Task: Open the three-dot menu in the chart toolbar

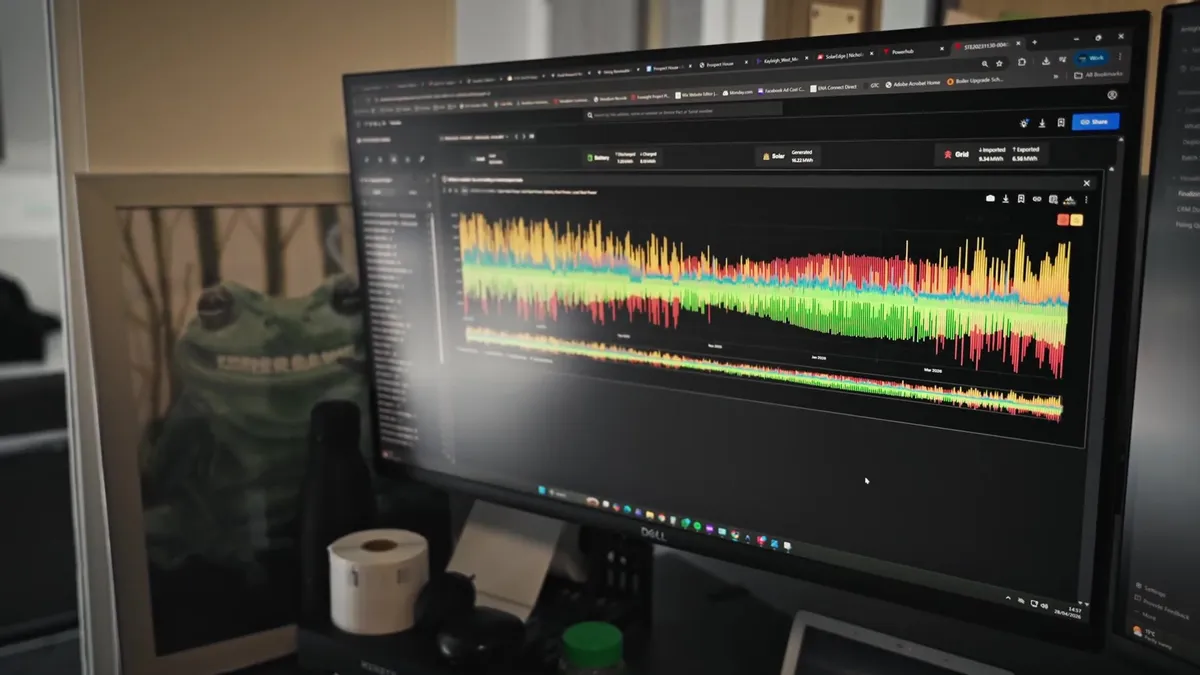Action: 1086,200
